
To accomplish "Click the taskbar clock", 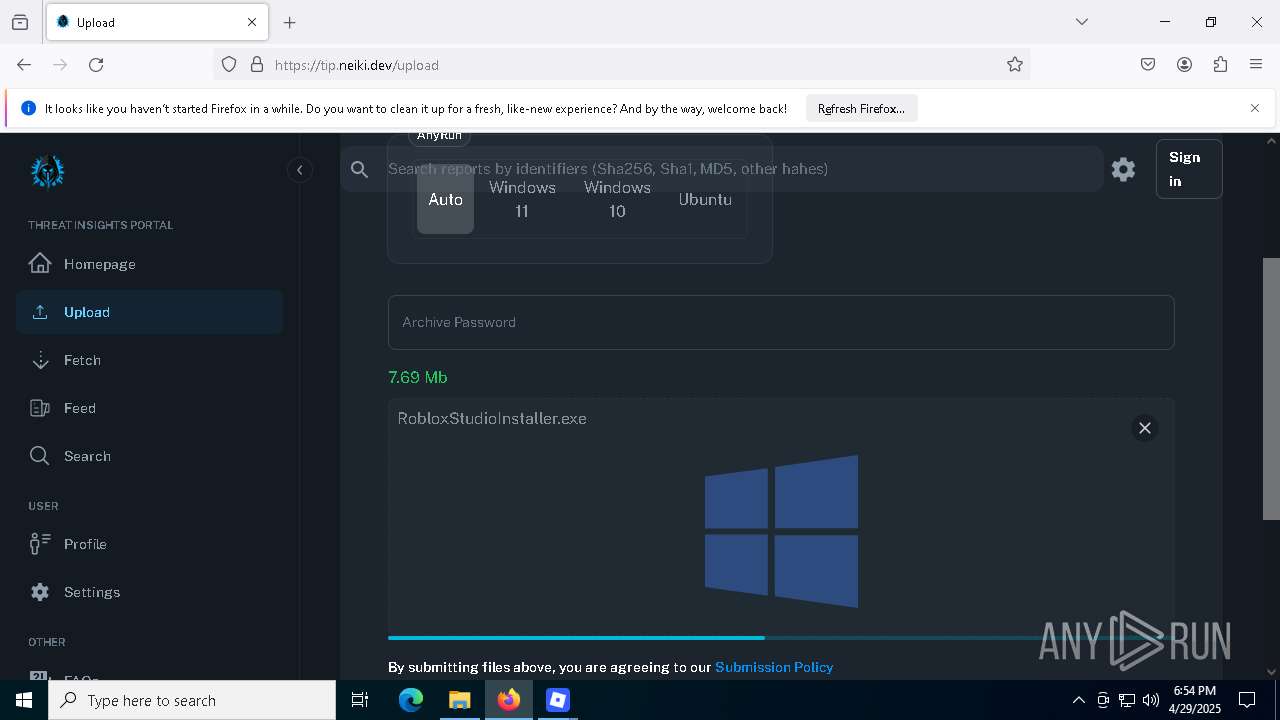I will tap(1194, 700).
